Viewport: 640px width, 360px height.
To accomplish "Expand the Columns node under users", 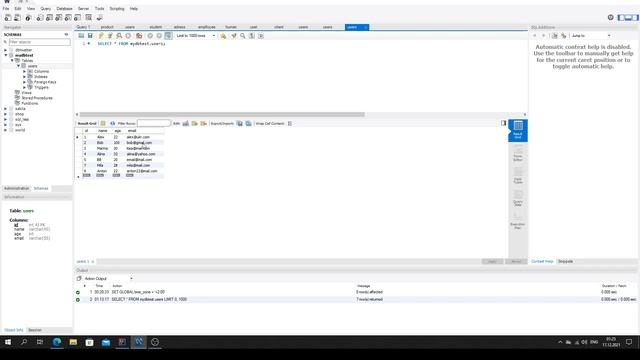I will pos(24,71).
